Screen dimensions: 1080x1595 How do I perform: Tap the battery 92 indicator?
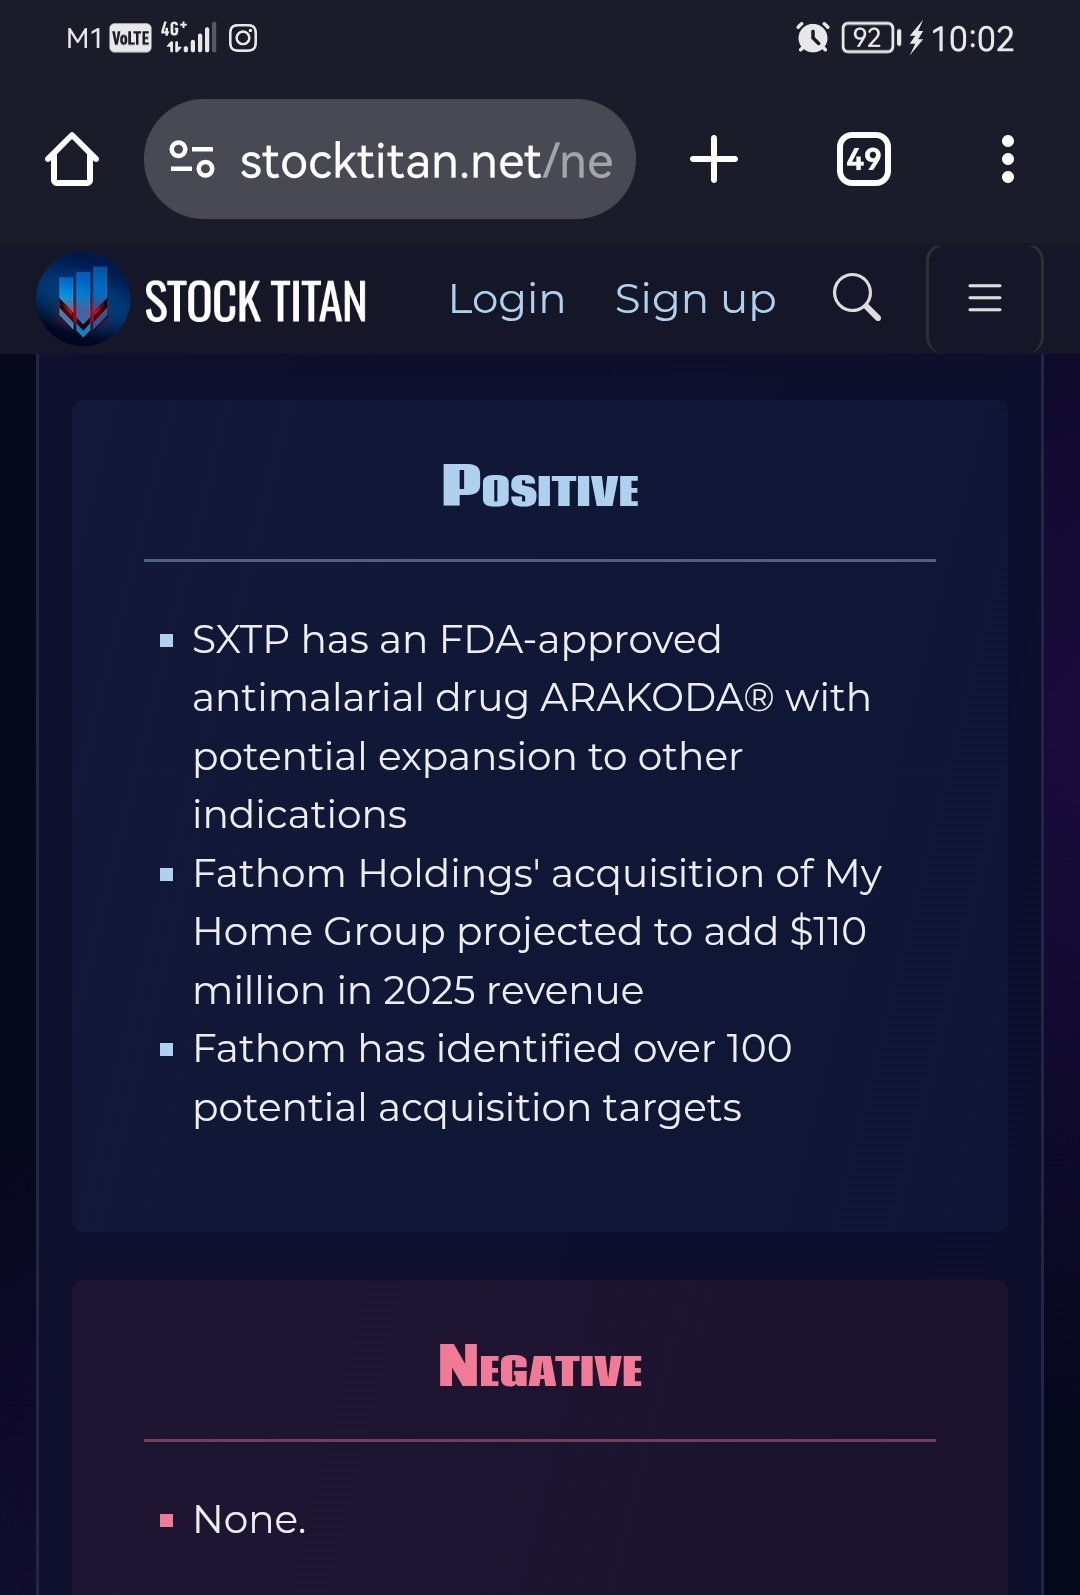[871, 38]
